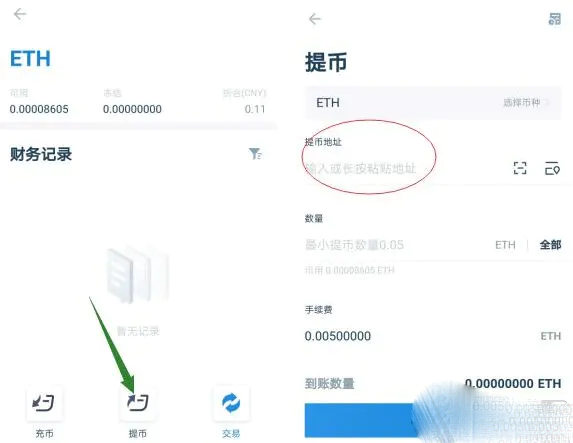The height and width of the screenshot is (443, 573).
Task: Go back from the ETH asset page
Action: (20, 14)
